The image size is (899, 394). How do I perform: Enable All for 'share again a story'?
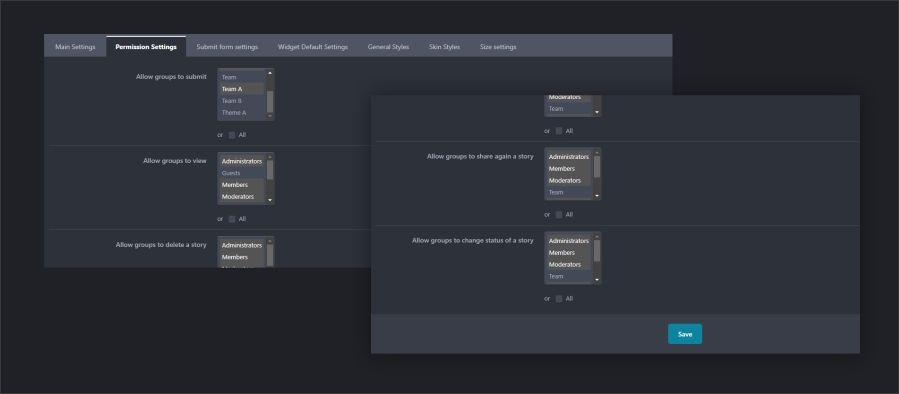click(559, 214)
